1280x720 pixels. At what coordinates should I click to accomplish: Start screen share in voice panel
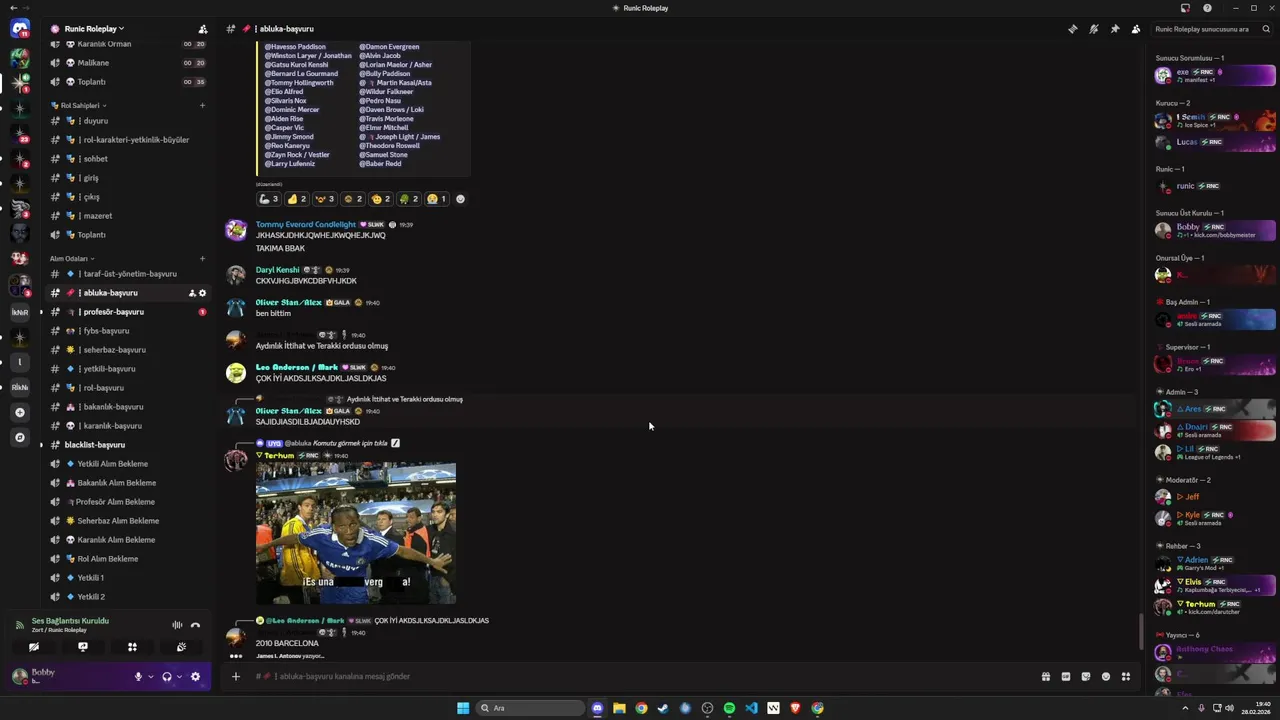(83, 647)
